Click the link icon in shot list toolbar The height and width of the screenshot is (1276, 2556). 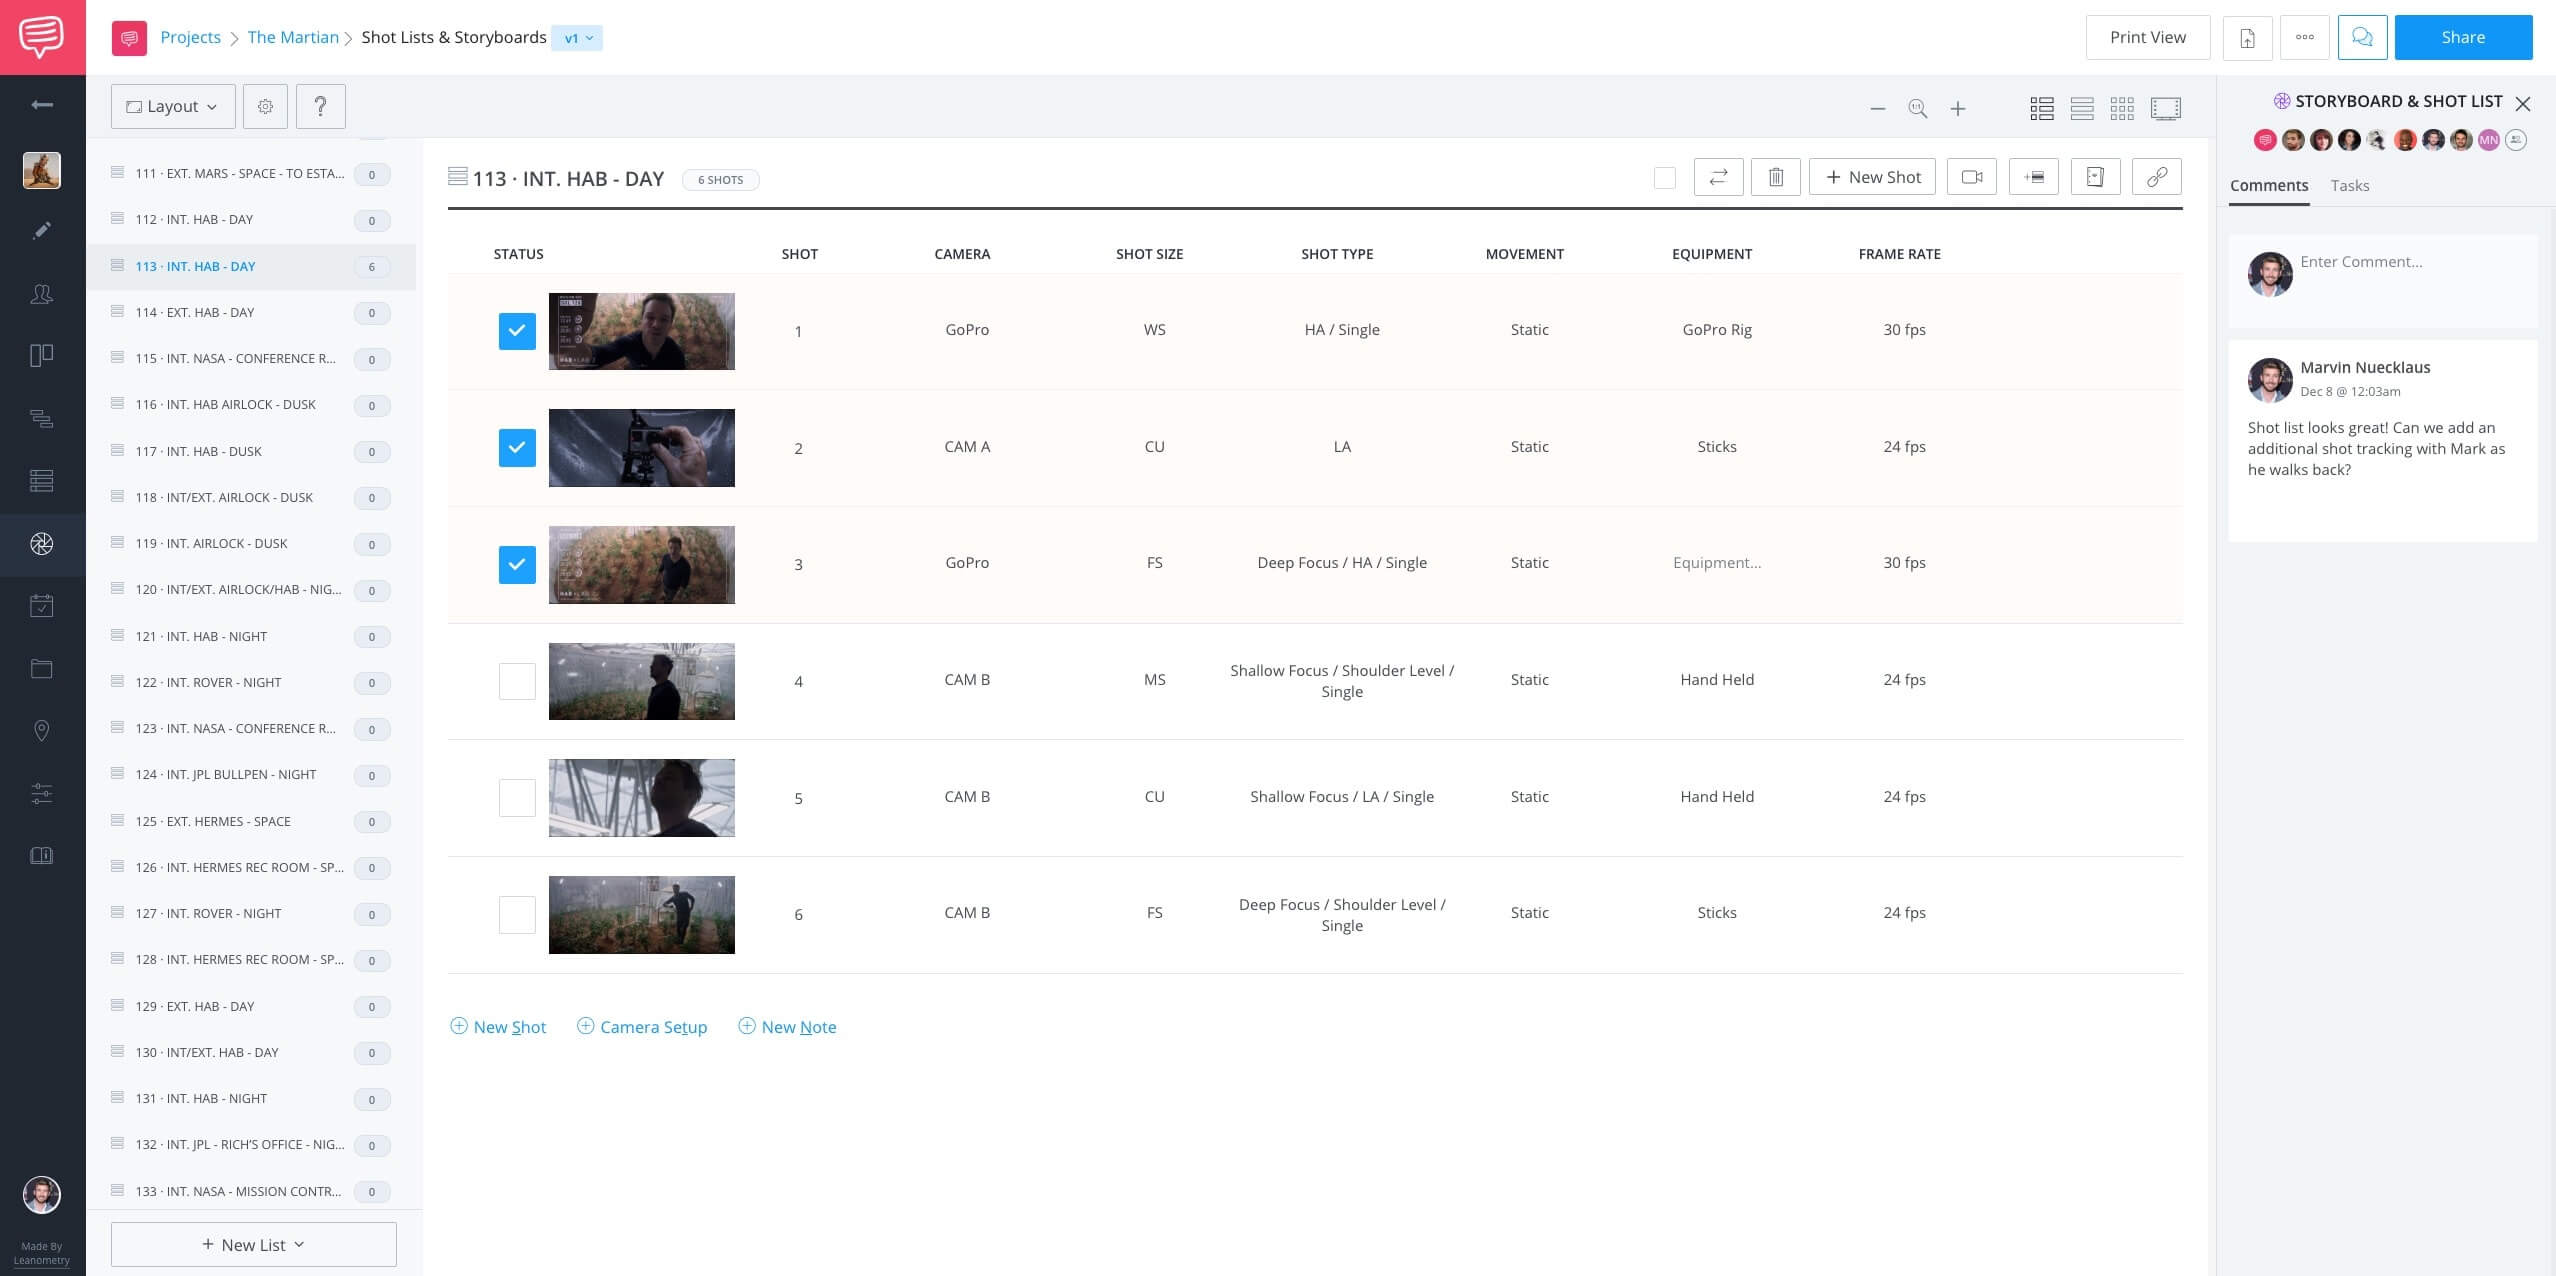[2157, 176]
